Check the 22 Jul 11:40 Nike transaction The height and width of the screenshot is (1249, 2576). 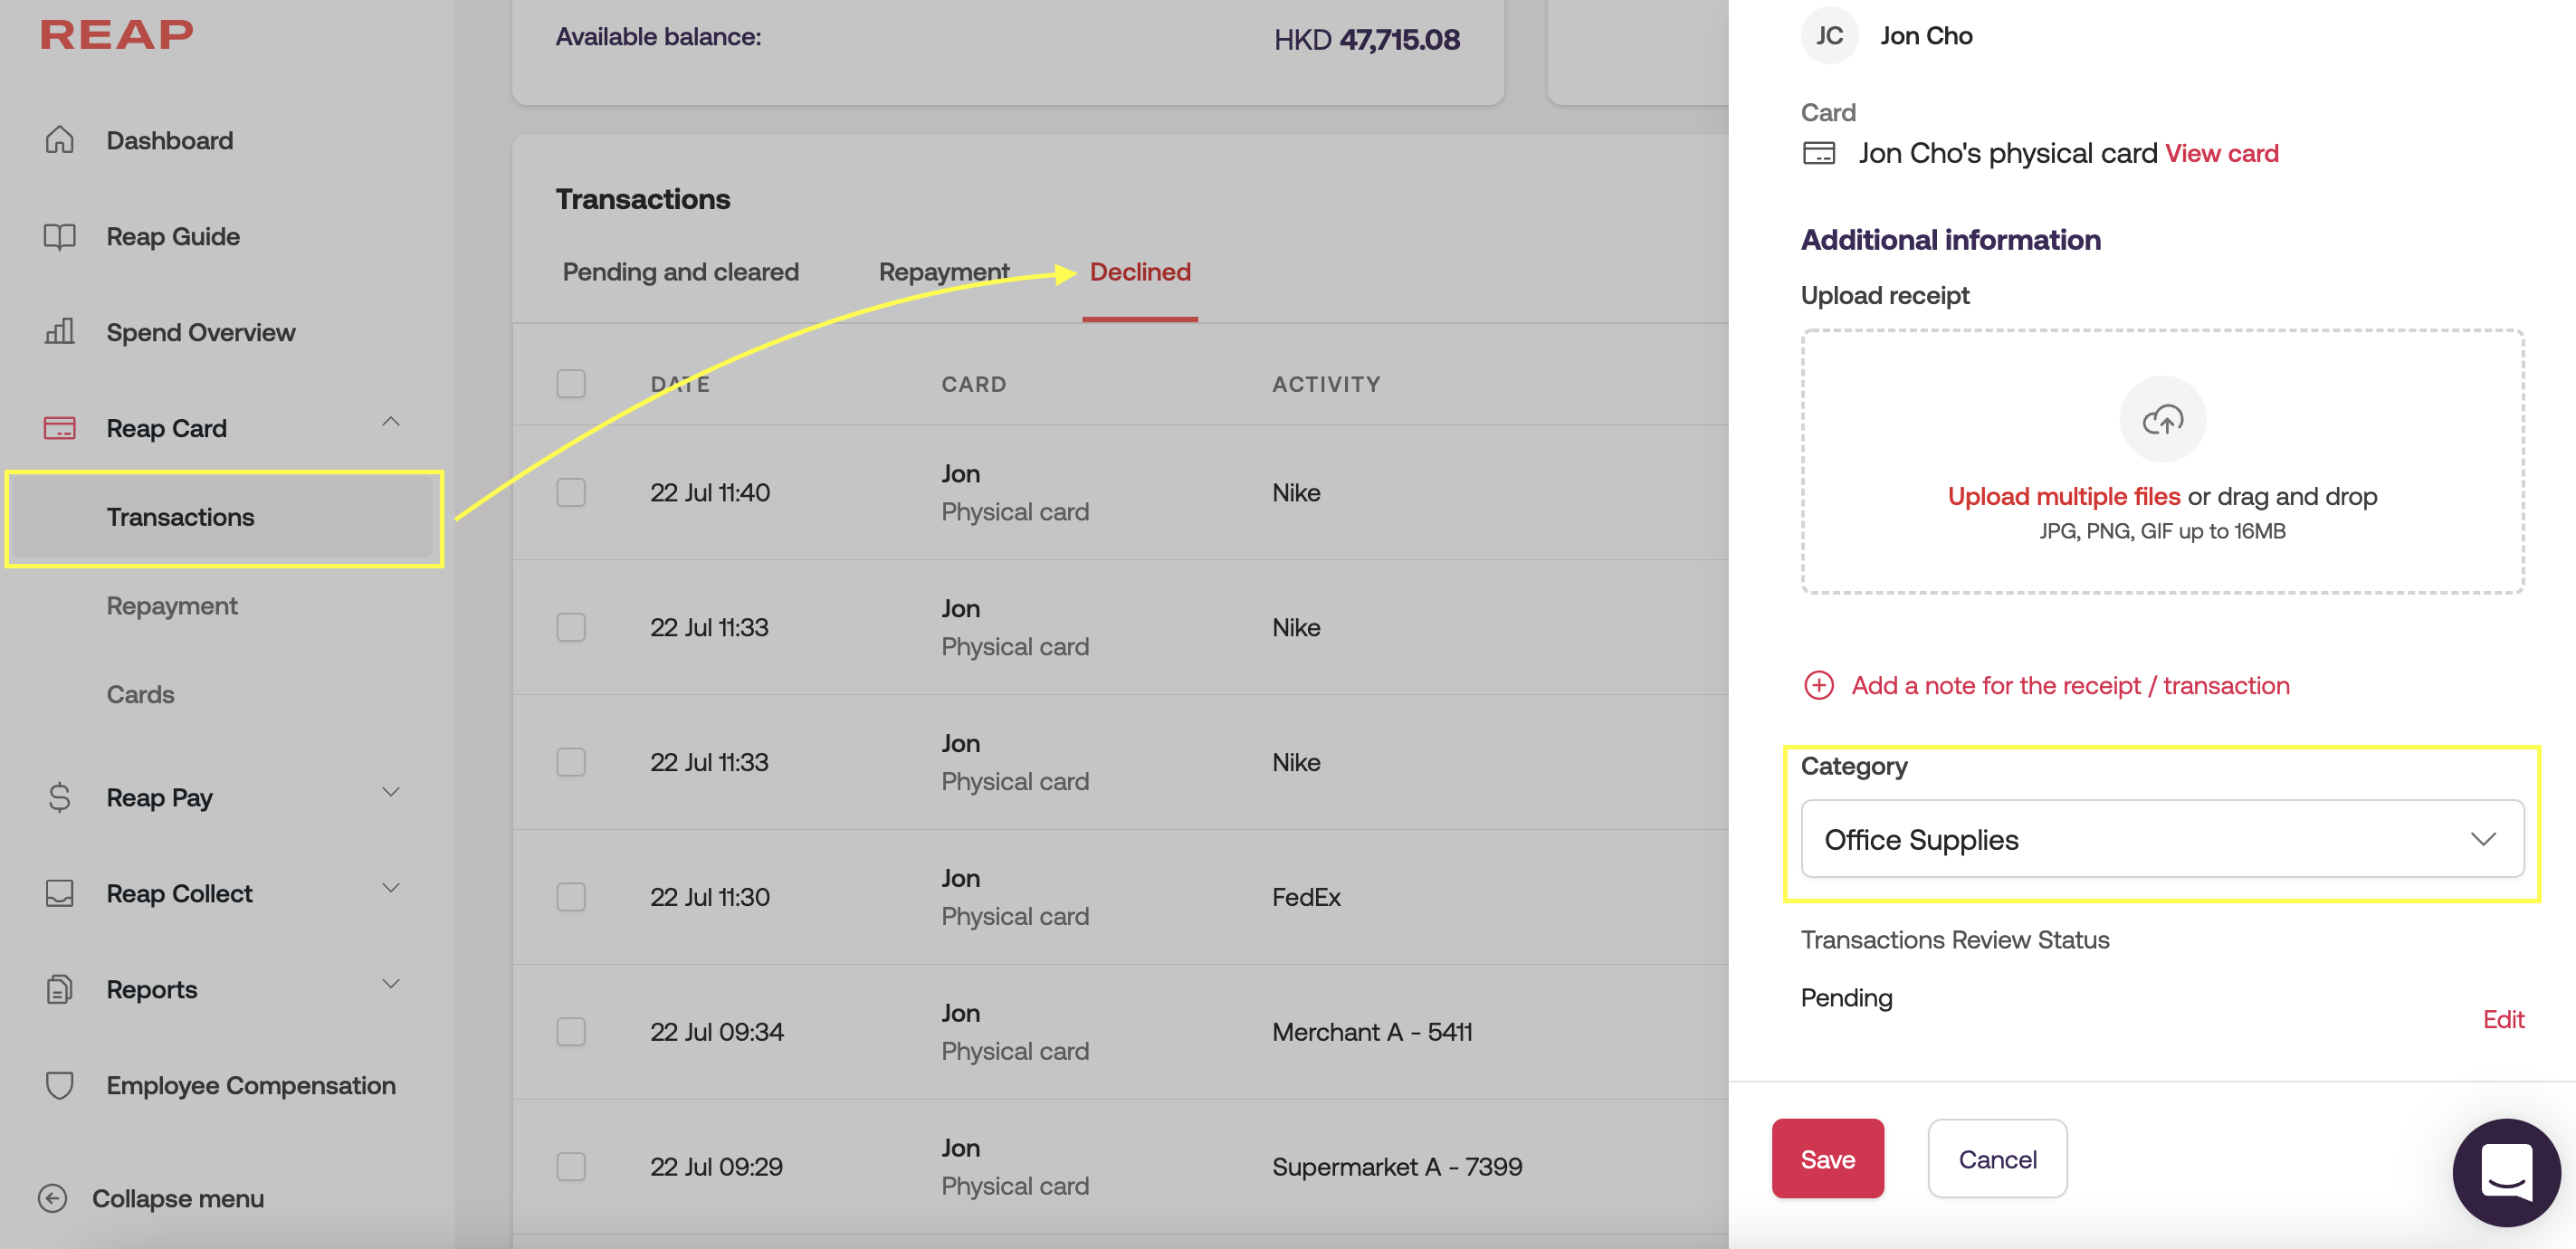(571, 492)
